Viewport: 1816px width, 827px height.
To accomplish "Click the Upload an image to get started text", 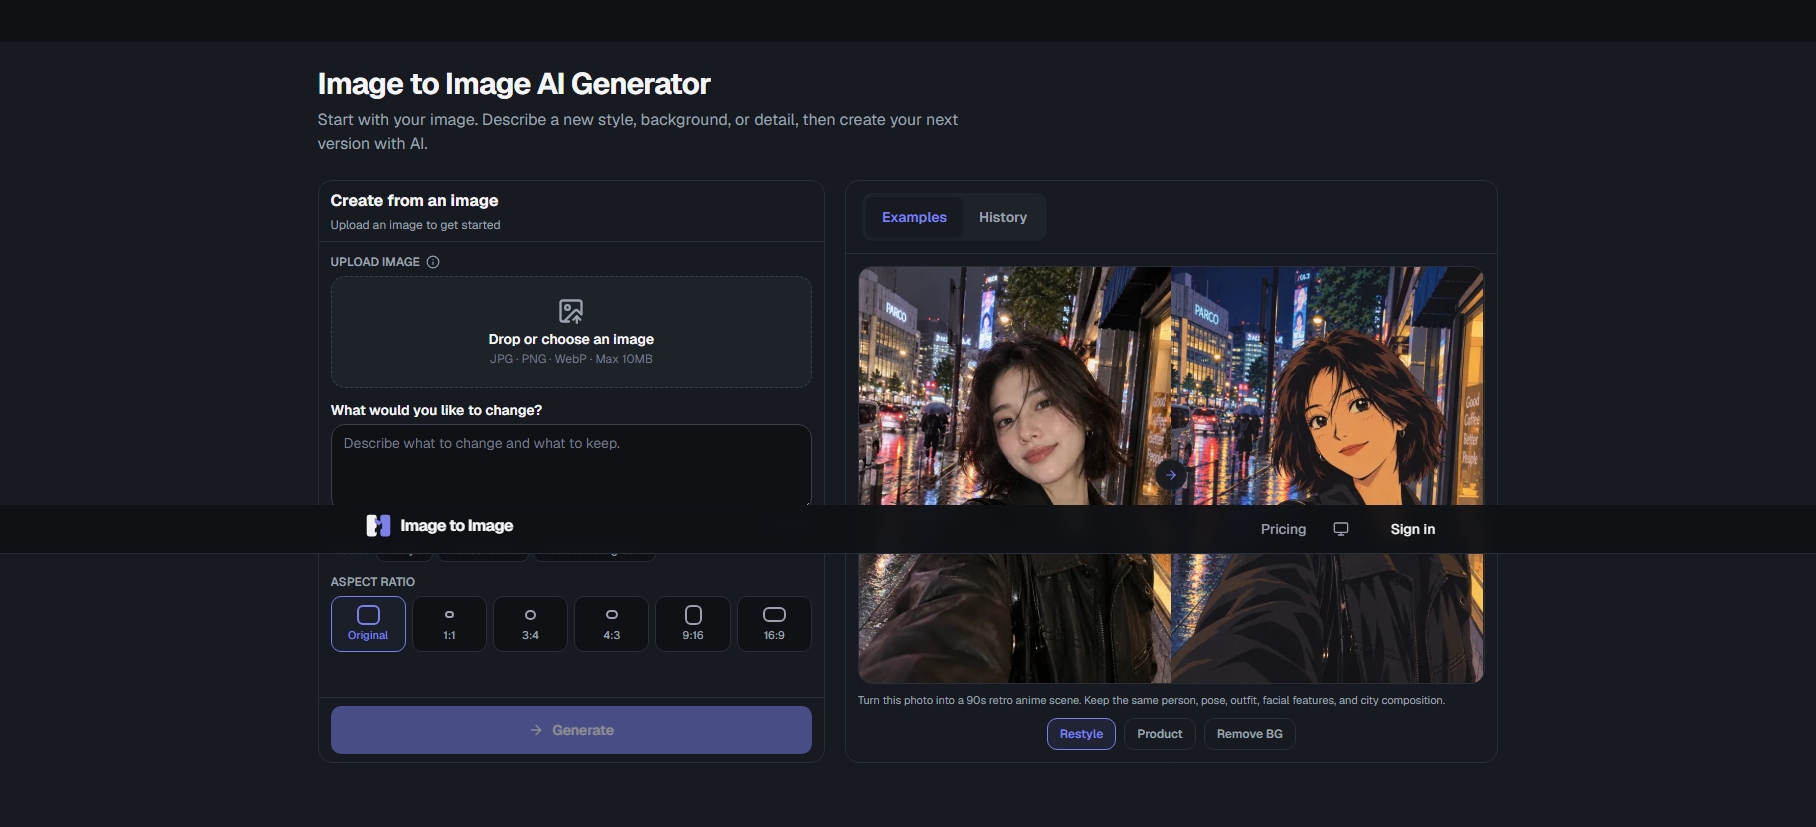I will pos(416,225).
